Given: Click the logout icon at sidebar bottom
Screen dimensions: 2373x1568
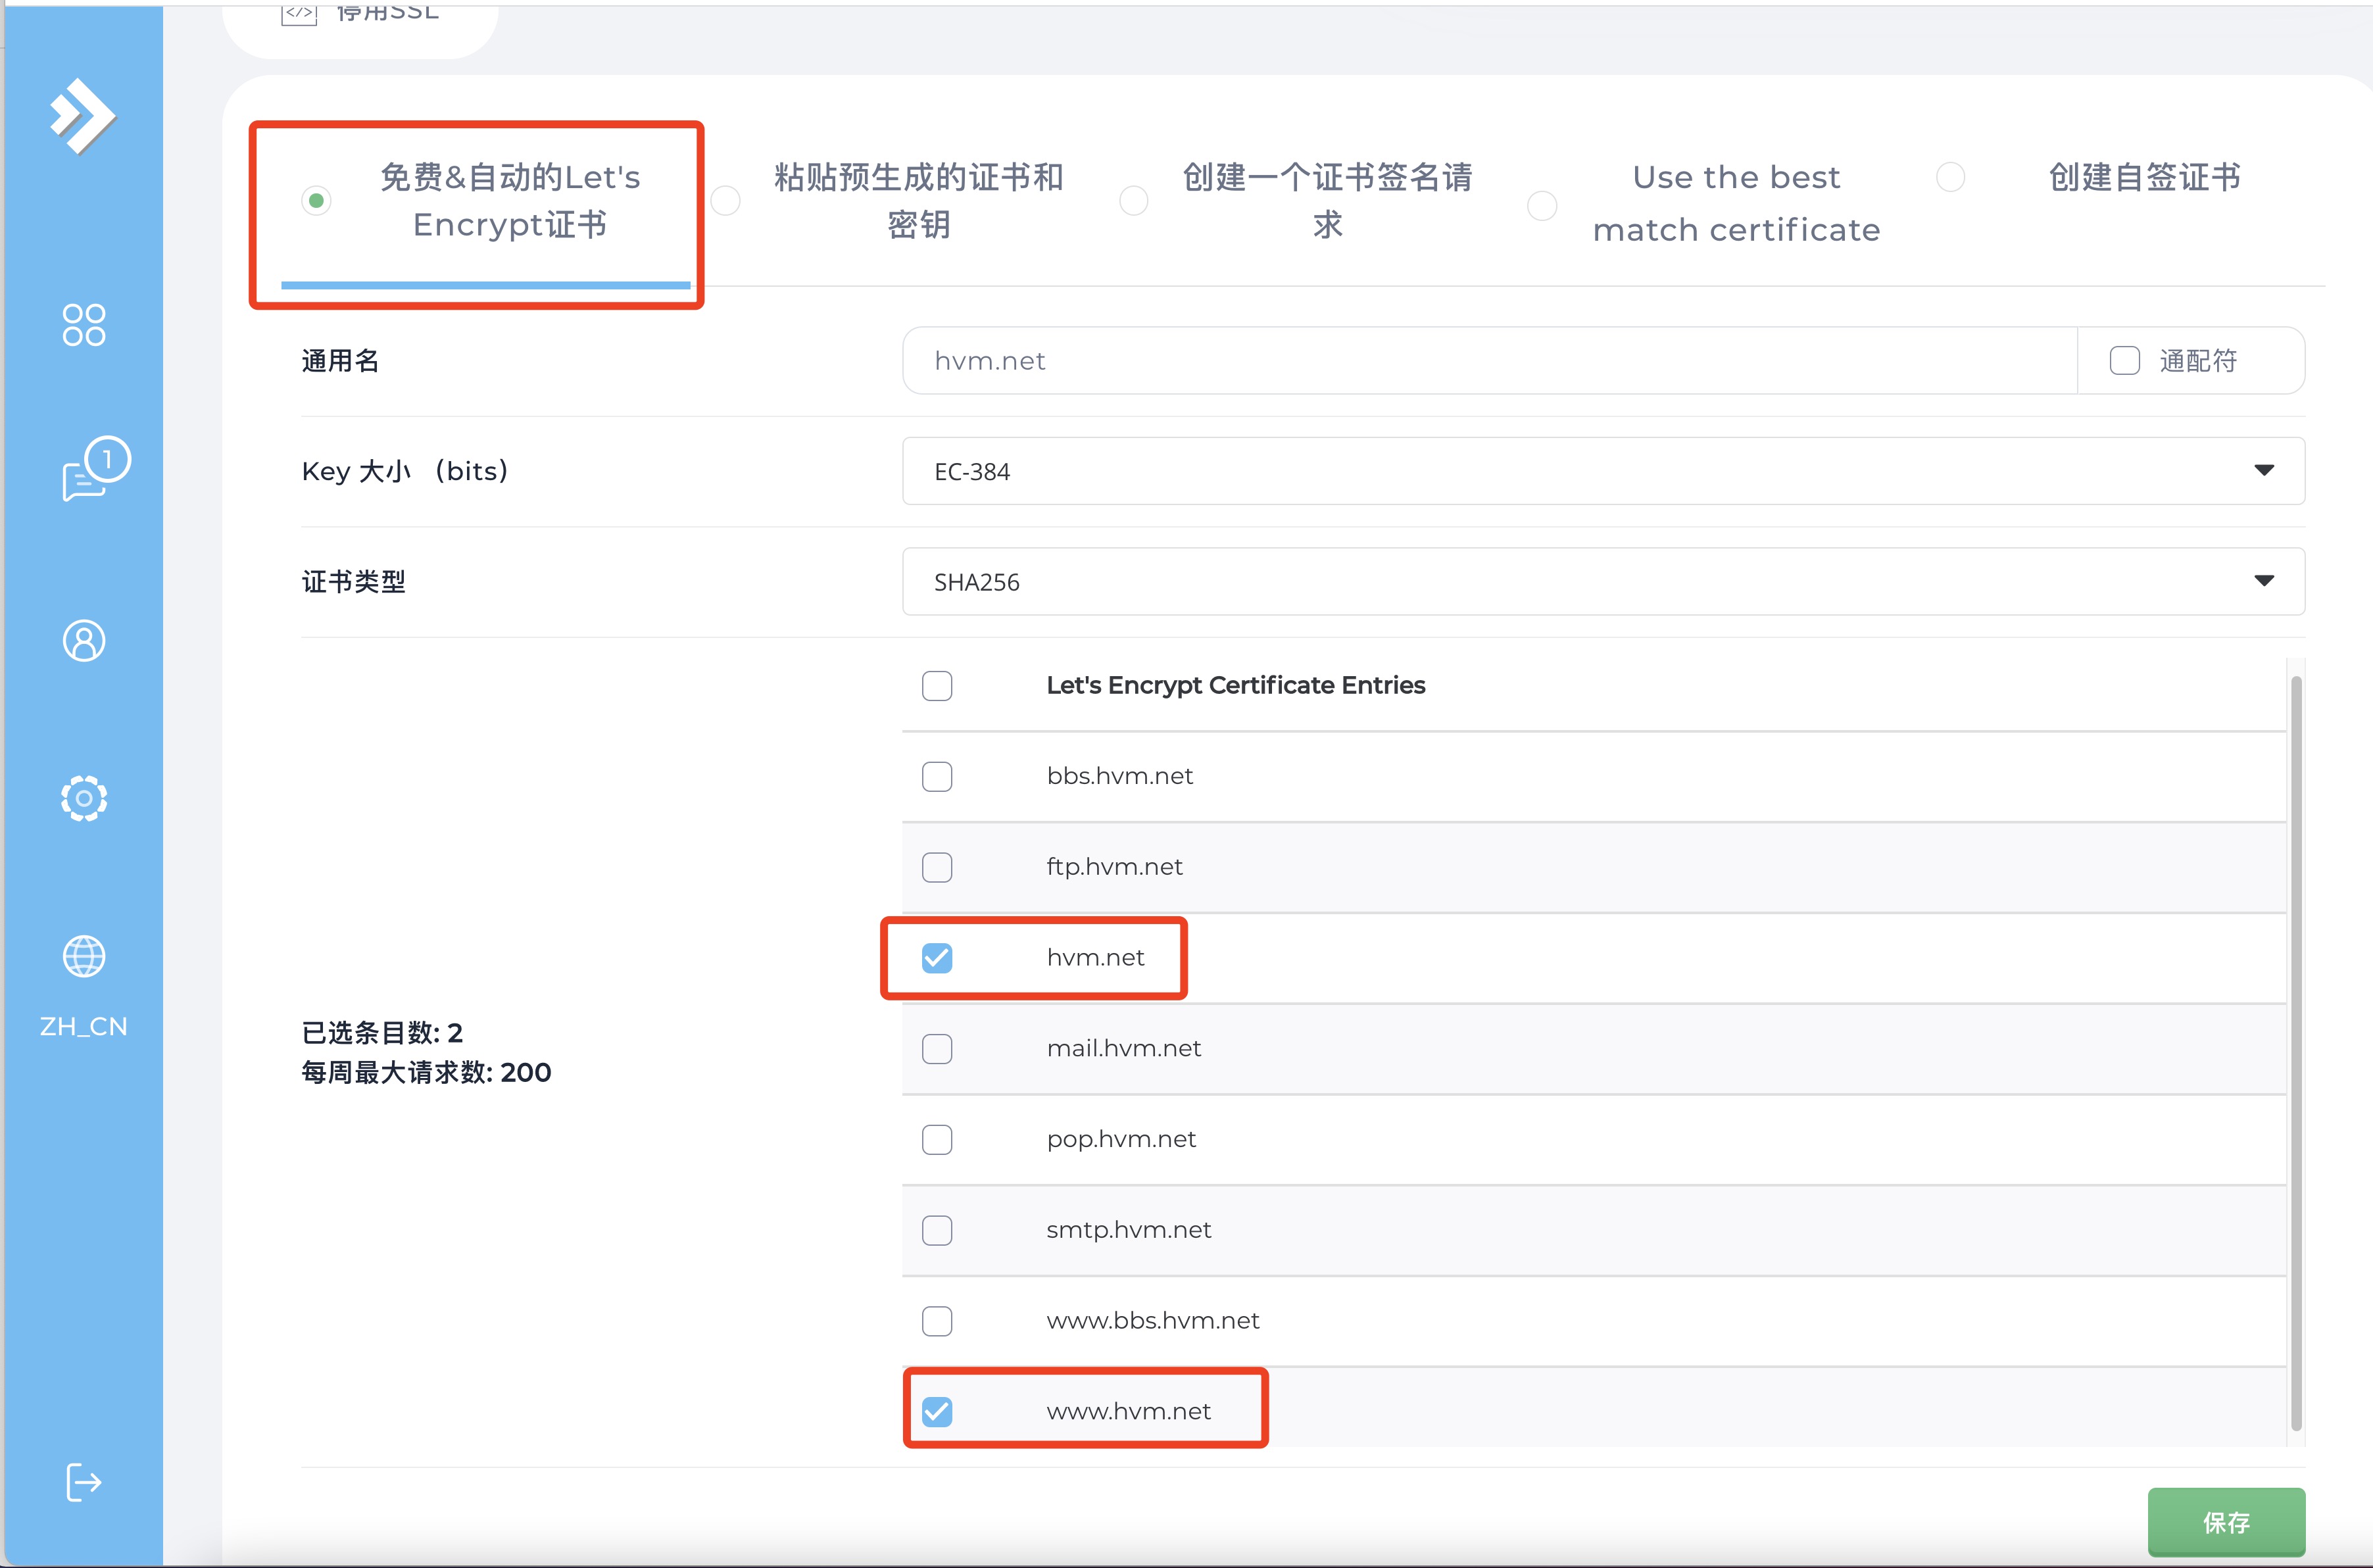Looking at the screenshot, I should click(83, 1482).
